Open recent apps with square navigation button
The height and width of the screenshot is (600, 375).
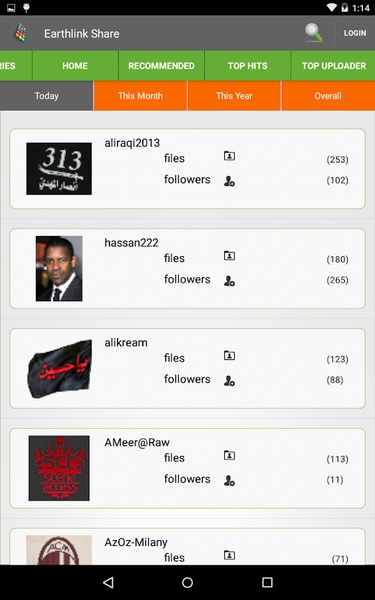[x=267, y=582]
